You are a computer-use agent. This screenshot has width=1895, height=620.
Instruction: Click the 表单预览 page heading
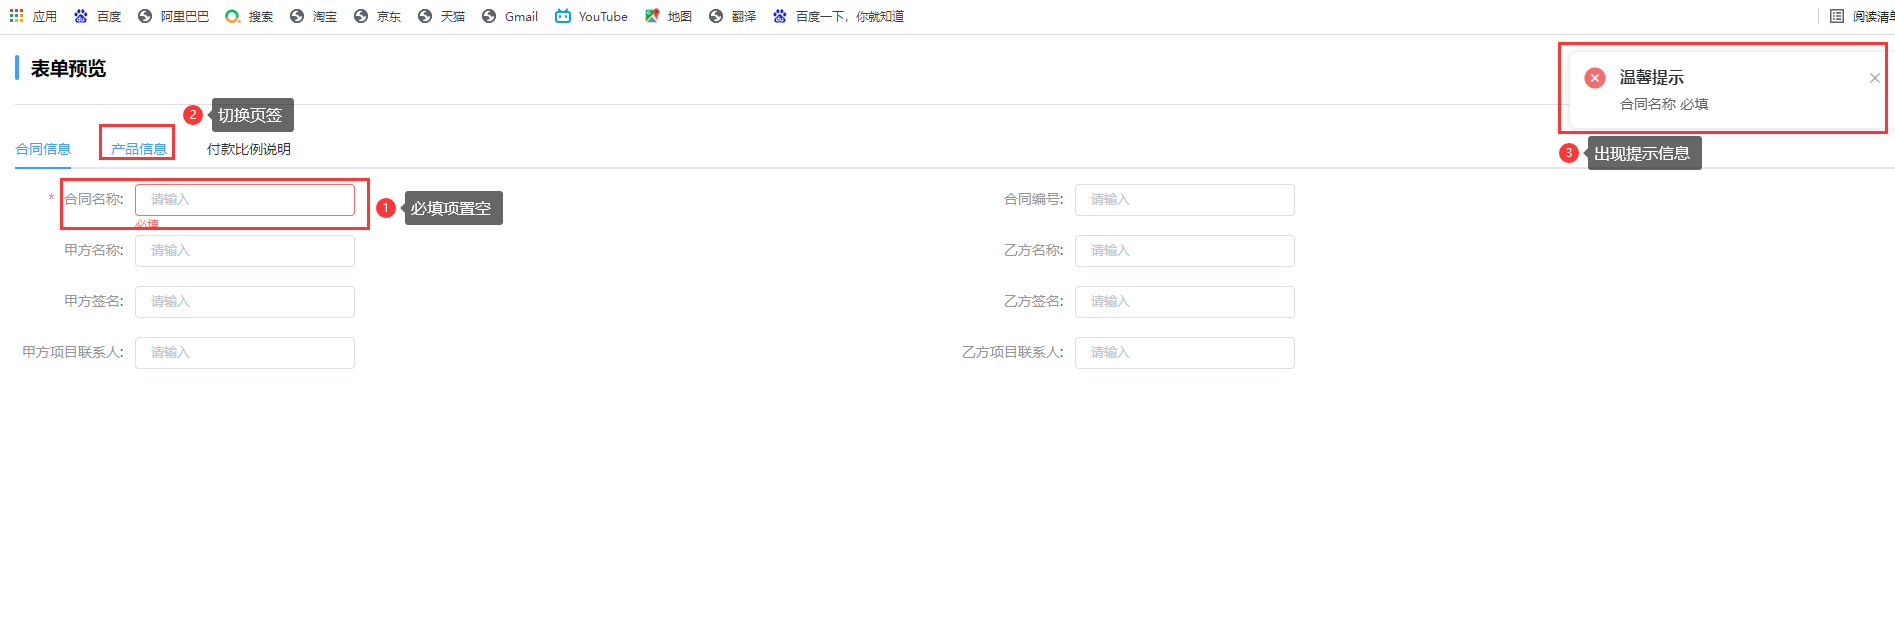point(68,68)
